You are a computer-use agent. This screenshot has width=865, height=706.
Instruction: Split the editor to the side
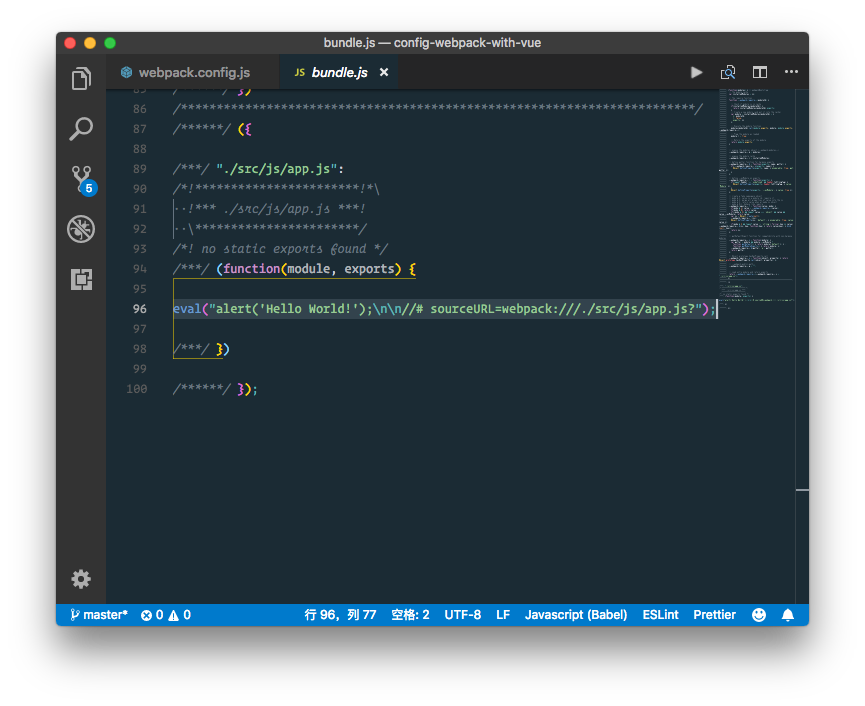tap(760, 72)
